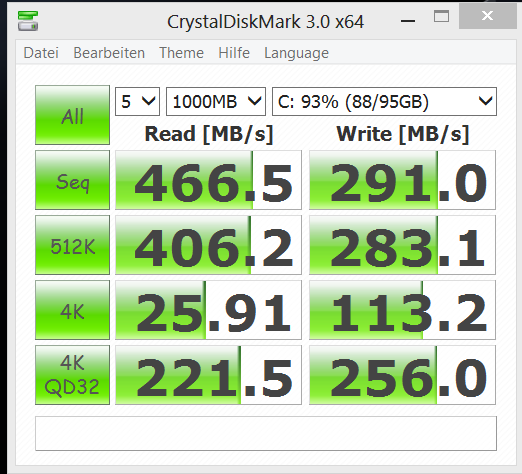This screenshot has width=522, height=474.
Task: Click the 4K QD32 write result 256.0
Action: (402, 375)
